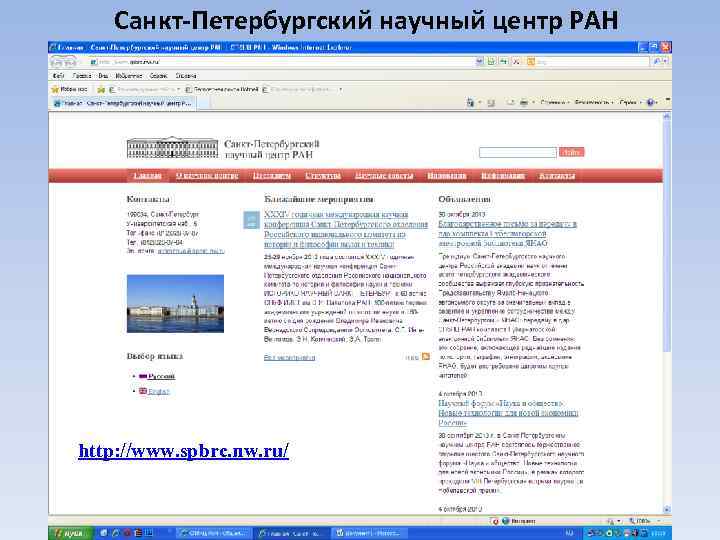The height and width of the screenshot is (540, 720).
Task: Select the Санкт-Петербургский научный центр browser tab
Action: [123, 103]
